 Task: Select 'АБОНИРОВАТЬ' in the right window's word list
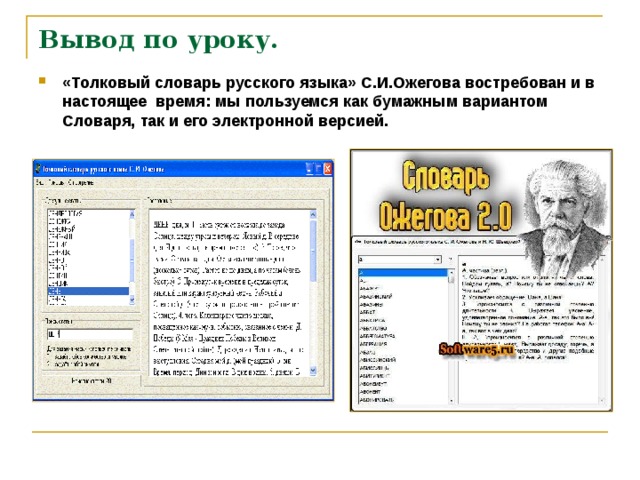(377, 400)
